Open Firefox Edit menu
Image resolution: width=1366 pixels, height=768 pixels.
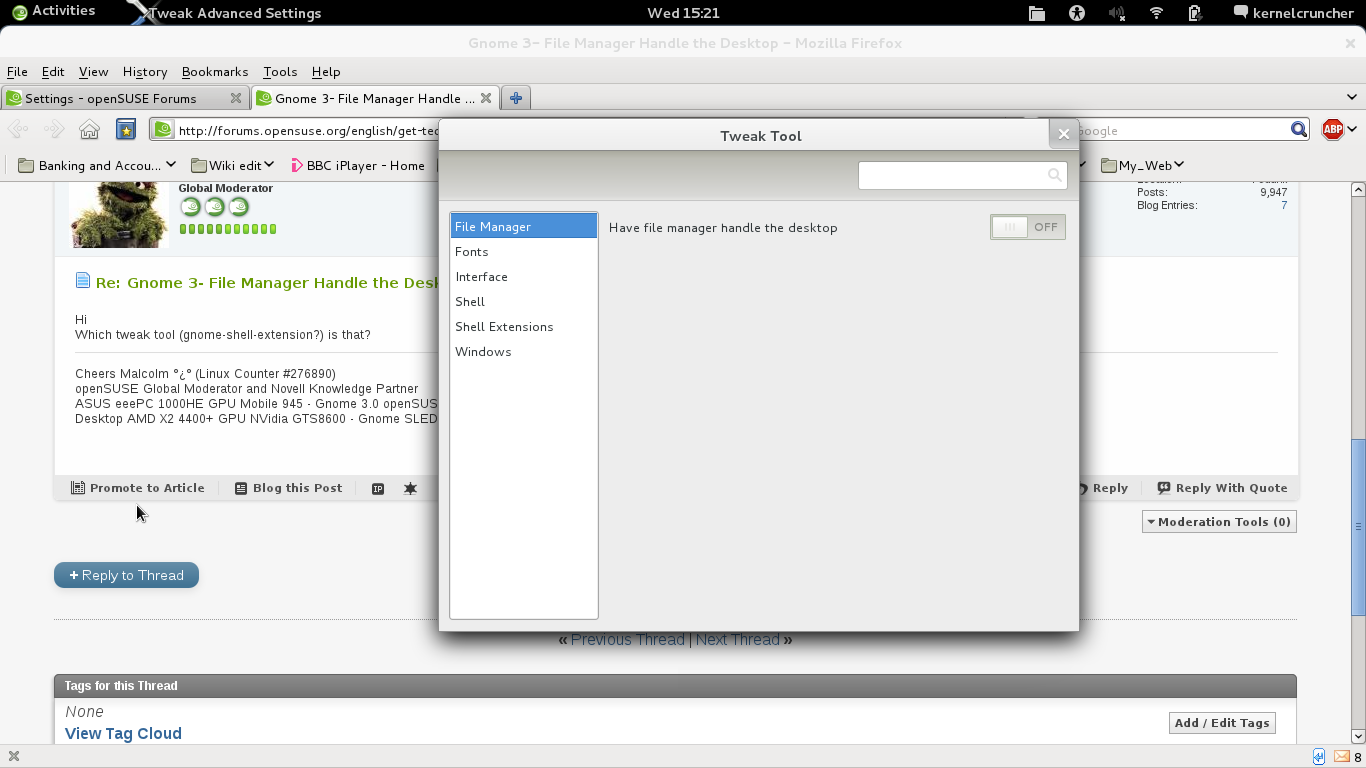[53, 72]
